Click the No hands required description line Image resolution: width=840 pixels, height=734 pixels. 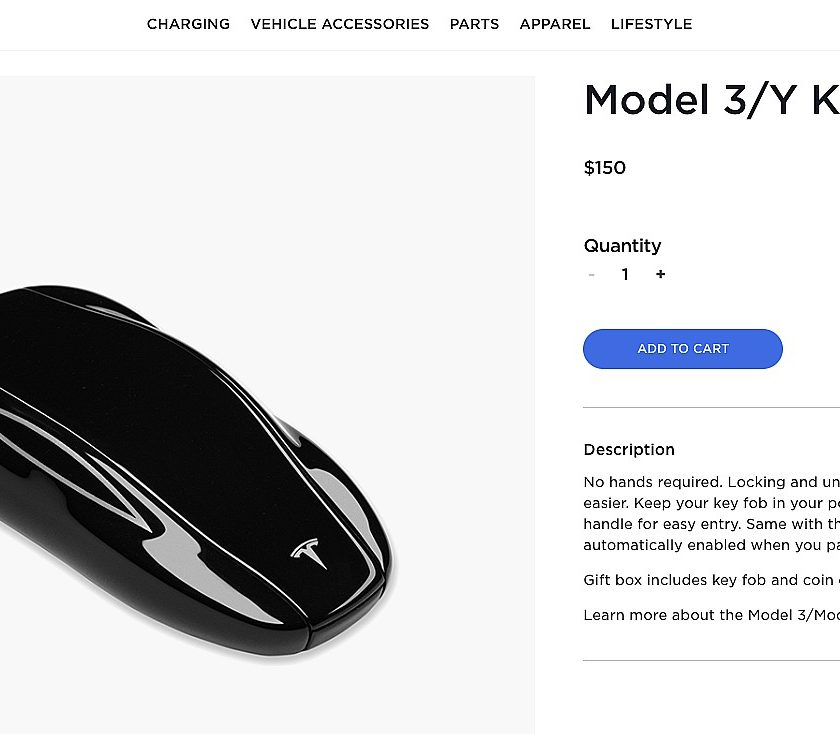[711, 482]
